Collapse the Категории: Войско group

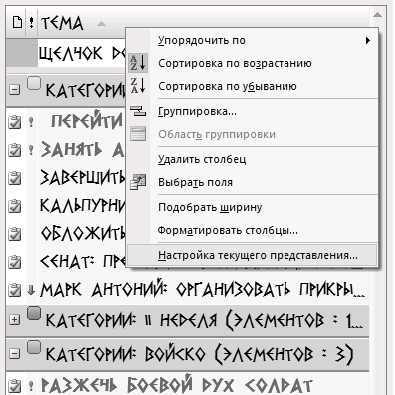(x=14, y=354)
